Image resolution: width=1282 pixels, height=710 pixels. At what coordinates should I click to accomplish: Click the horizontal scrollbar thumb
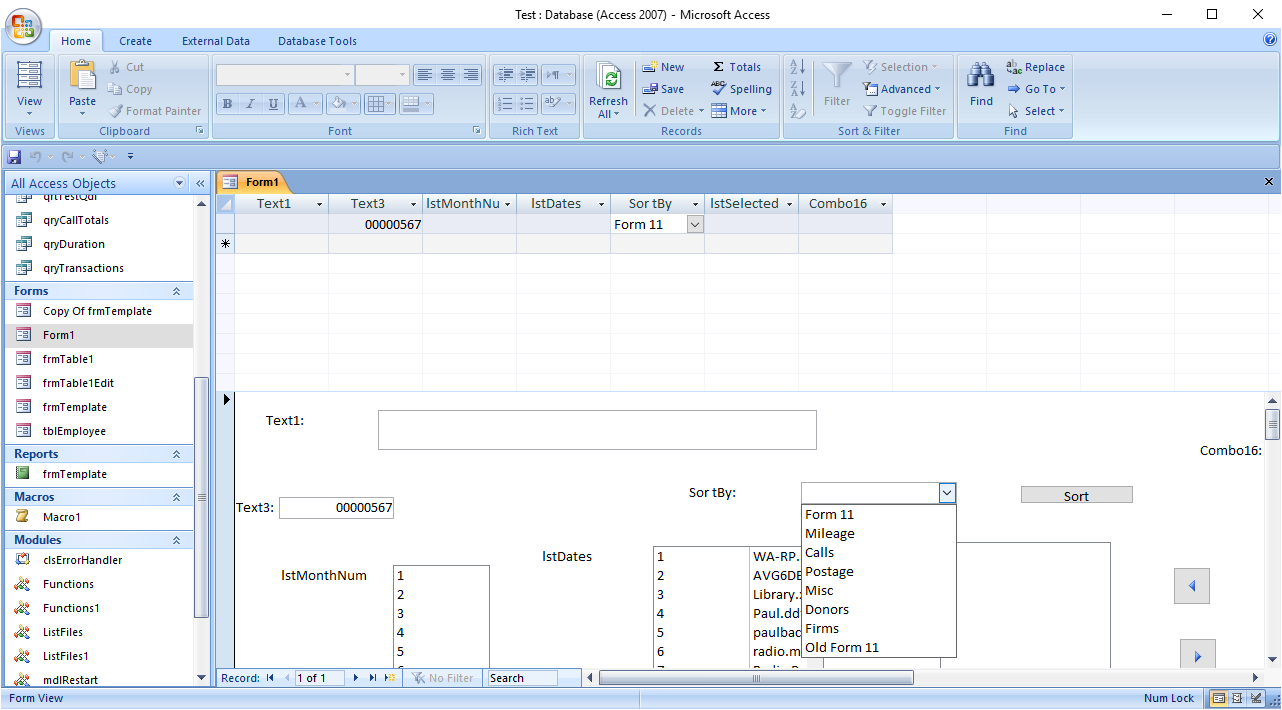(756, 678)
